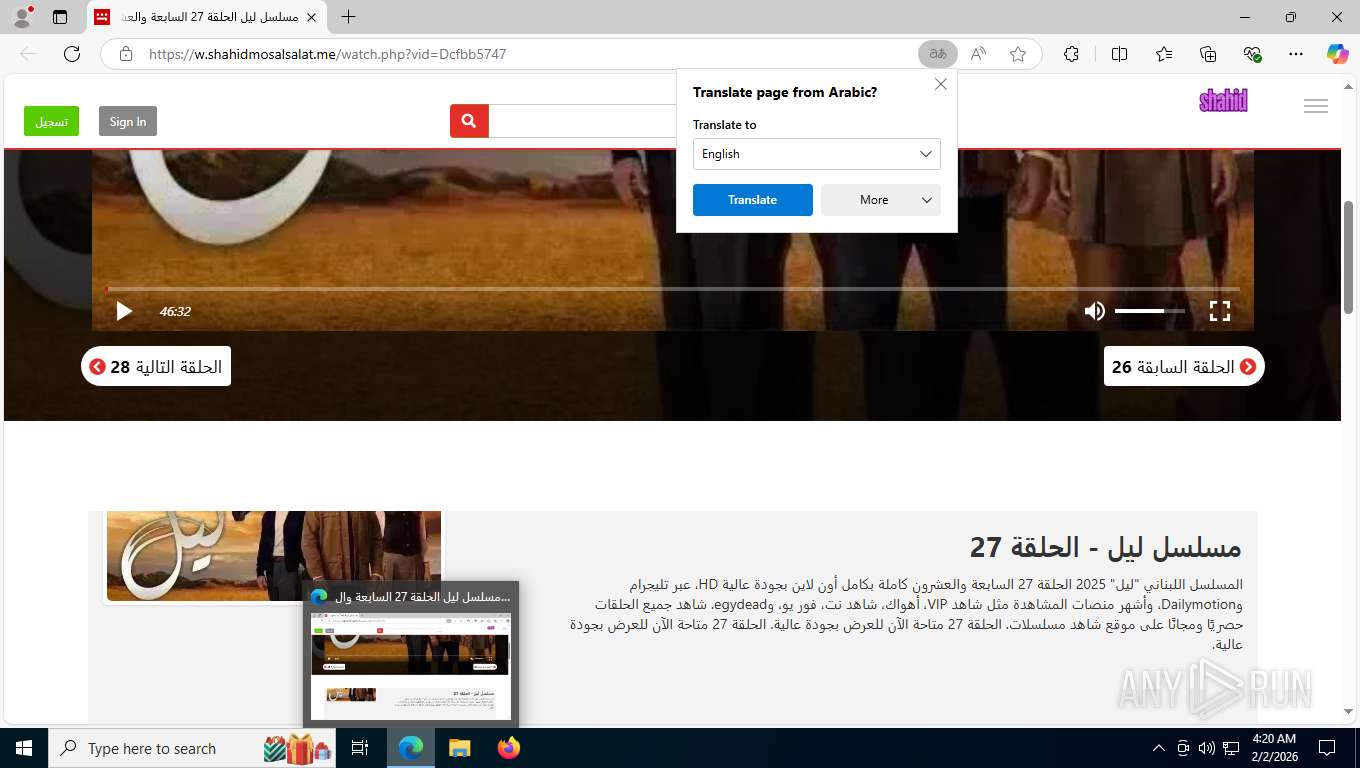
Task: Expand the More options dropdown
Action: click(881, 200)
